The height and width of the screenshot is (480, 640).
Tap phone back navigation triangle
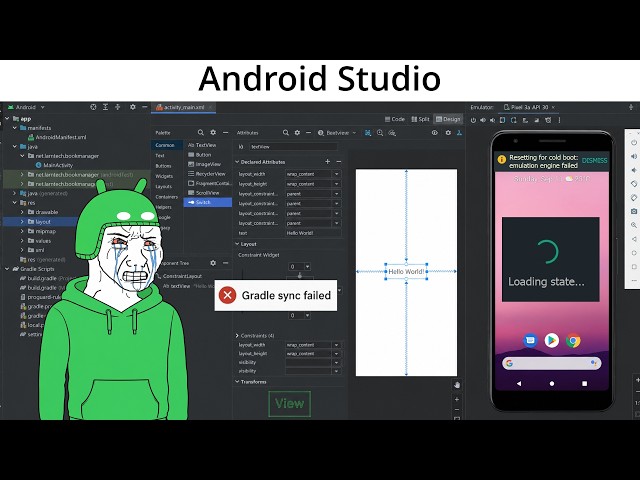coord(519,384)
